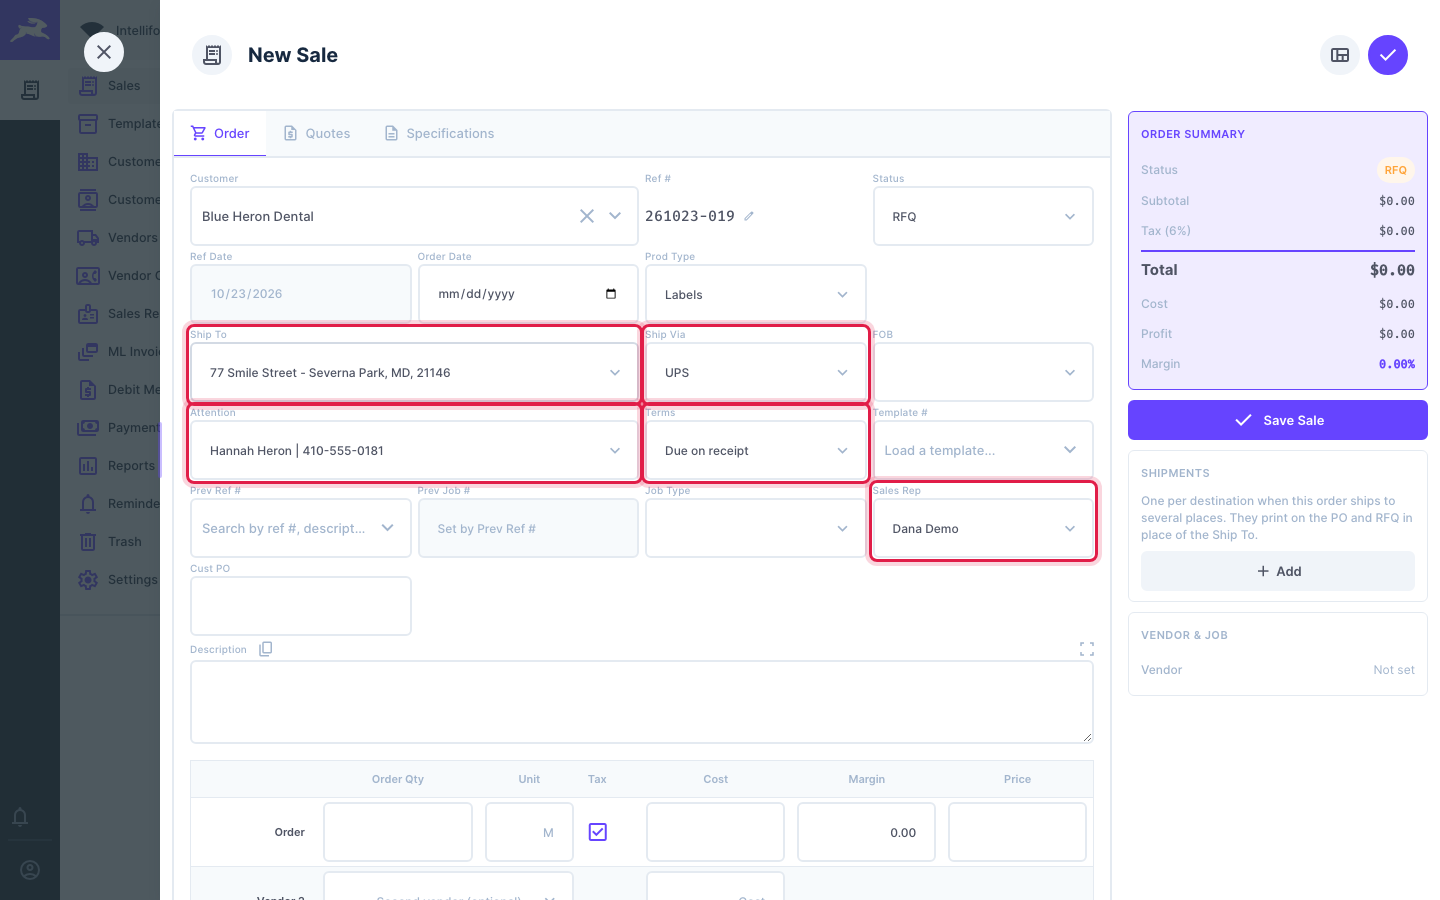Open the Terms Due on receipt dropdown
The image size is (1440, 900).
pos(756,450)
